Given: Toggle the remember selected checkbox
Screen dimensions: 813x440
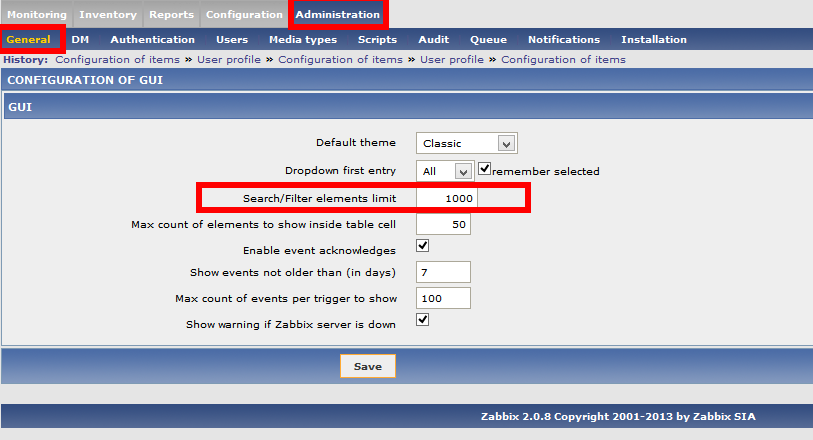Looking at the screenshot, I should coord(485,170).
